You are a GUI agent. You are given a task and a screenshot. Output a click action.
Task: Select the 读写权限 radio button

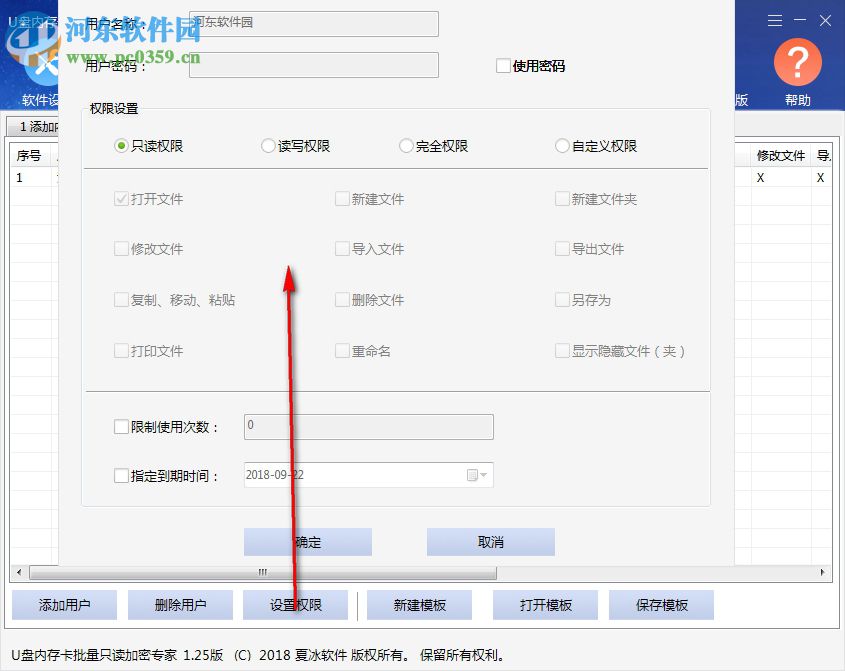[268, 145]
